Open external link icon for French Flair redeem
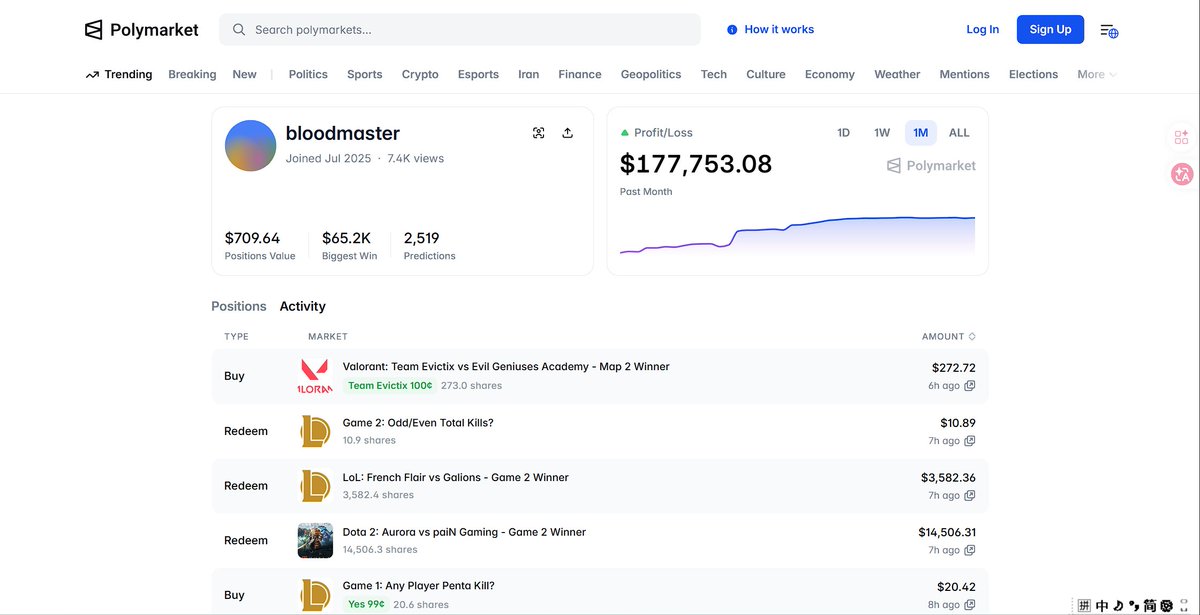Image resolution: width=1200 pixels, height=615 pixels. pyautogui.click(x=970, y=496)
